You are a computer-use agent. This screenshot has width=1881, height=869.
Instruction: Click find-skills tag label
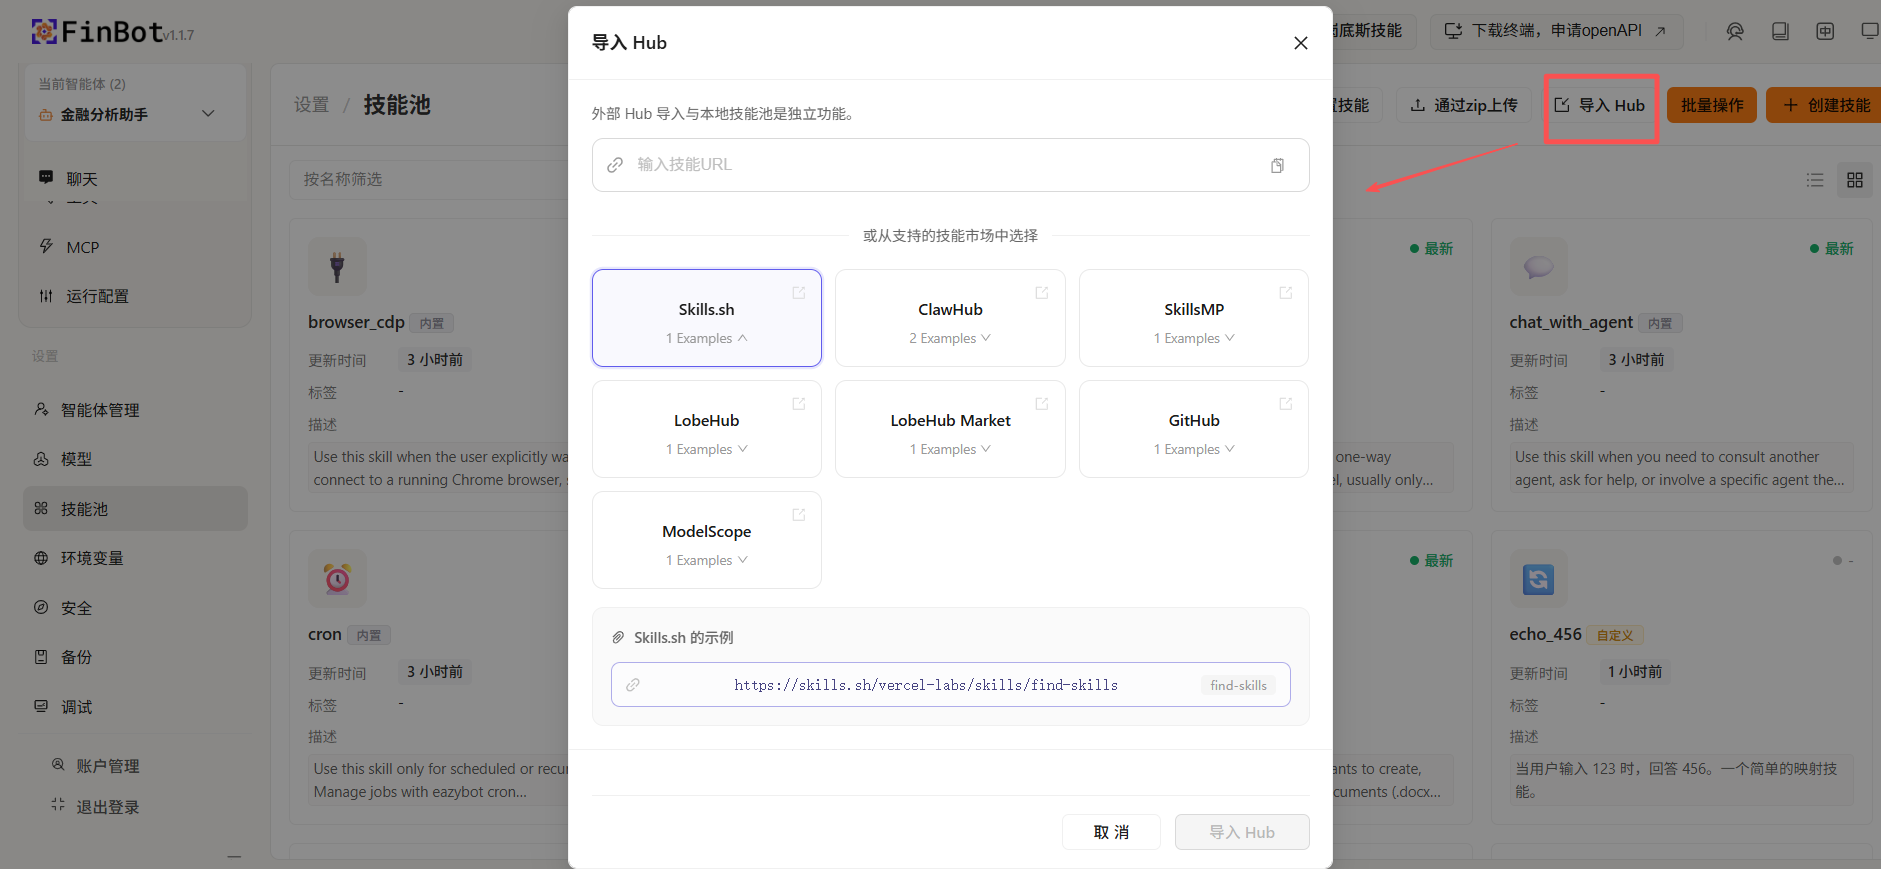click(1238, 685)
